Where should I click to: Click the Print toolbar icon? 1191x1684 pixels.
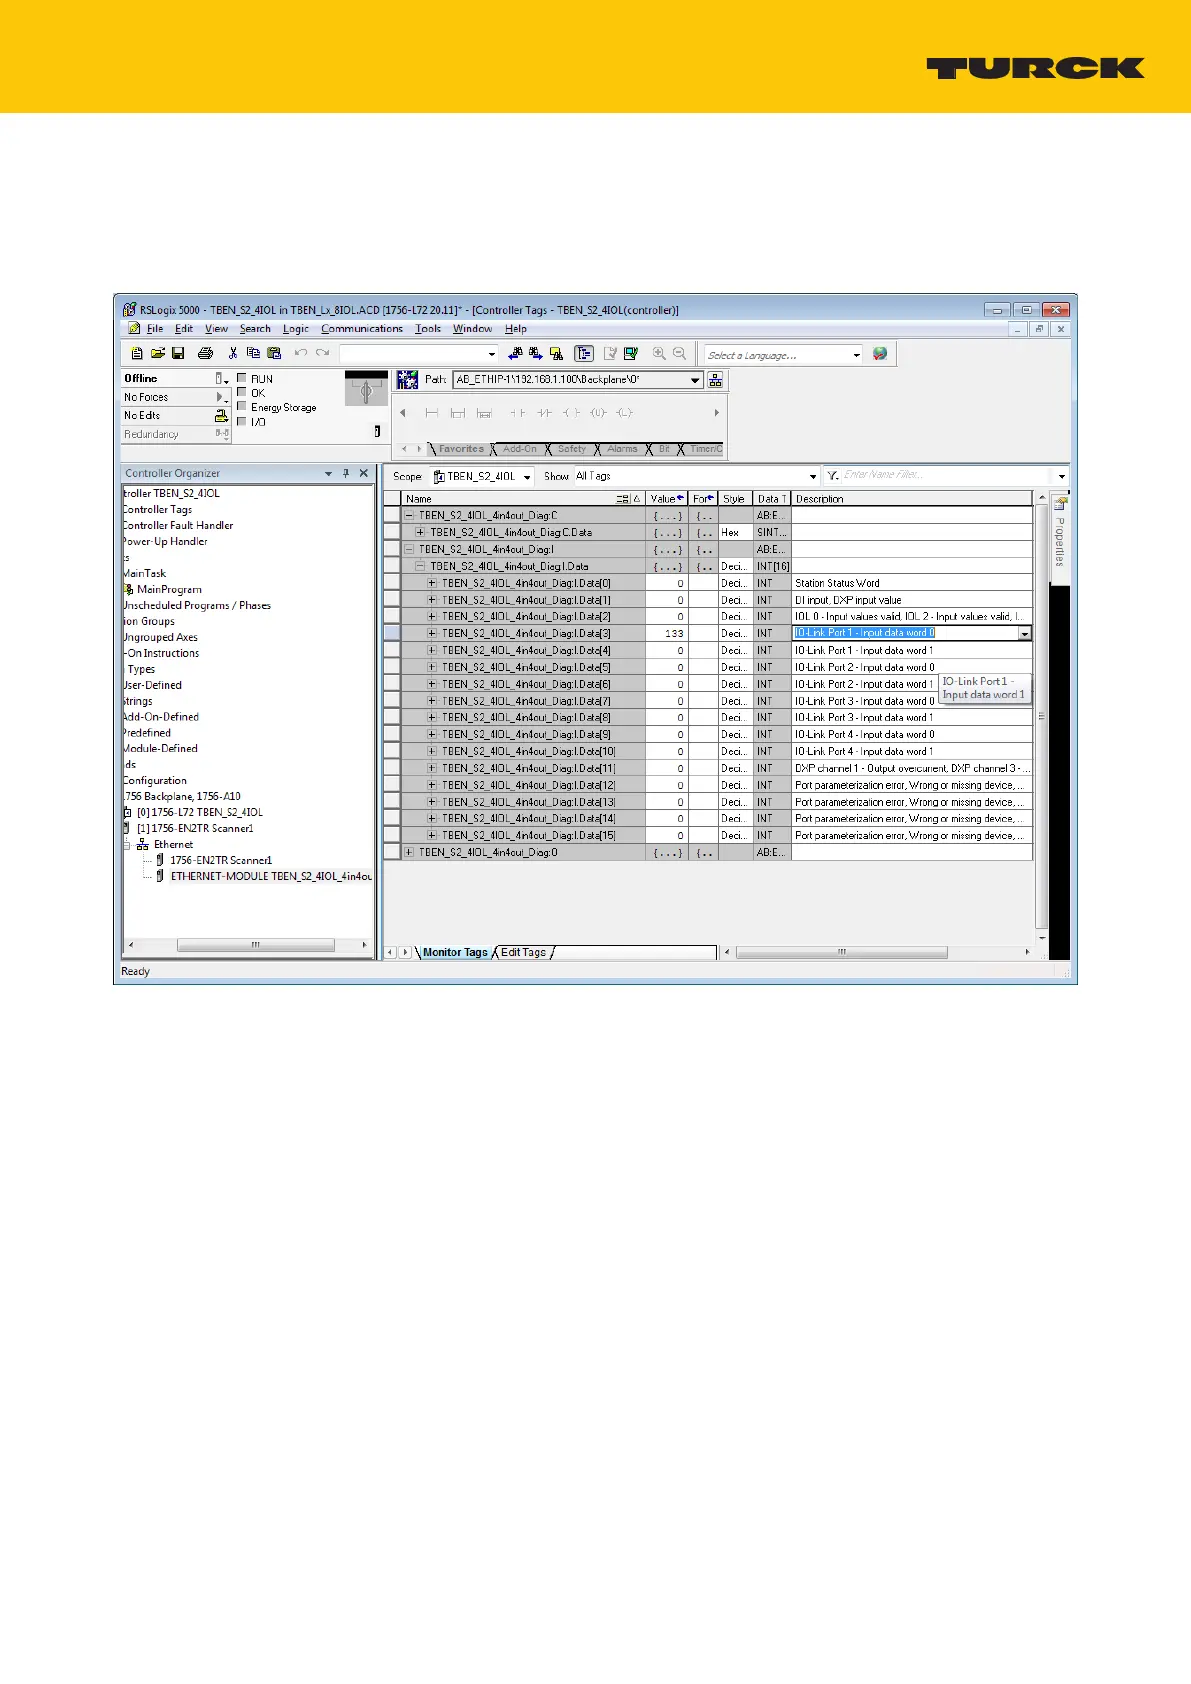(205, 353)
